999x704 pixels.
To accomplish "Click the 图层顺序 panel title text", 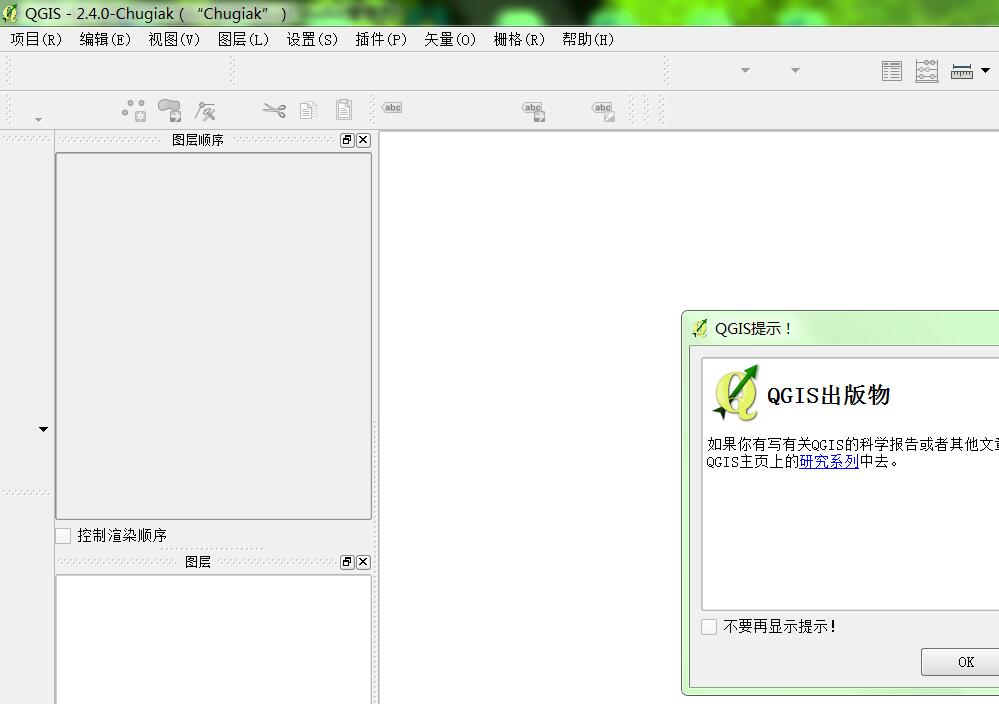I will point(198,140).
